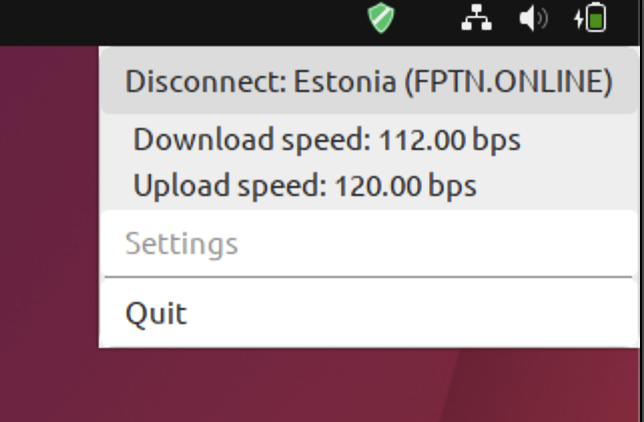Click the Upload speed row
This screenshot has height=422, width=644.
tap(369, 186)
